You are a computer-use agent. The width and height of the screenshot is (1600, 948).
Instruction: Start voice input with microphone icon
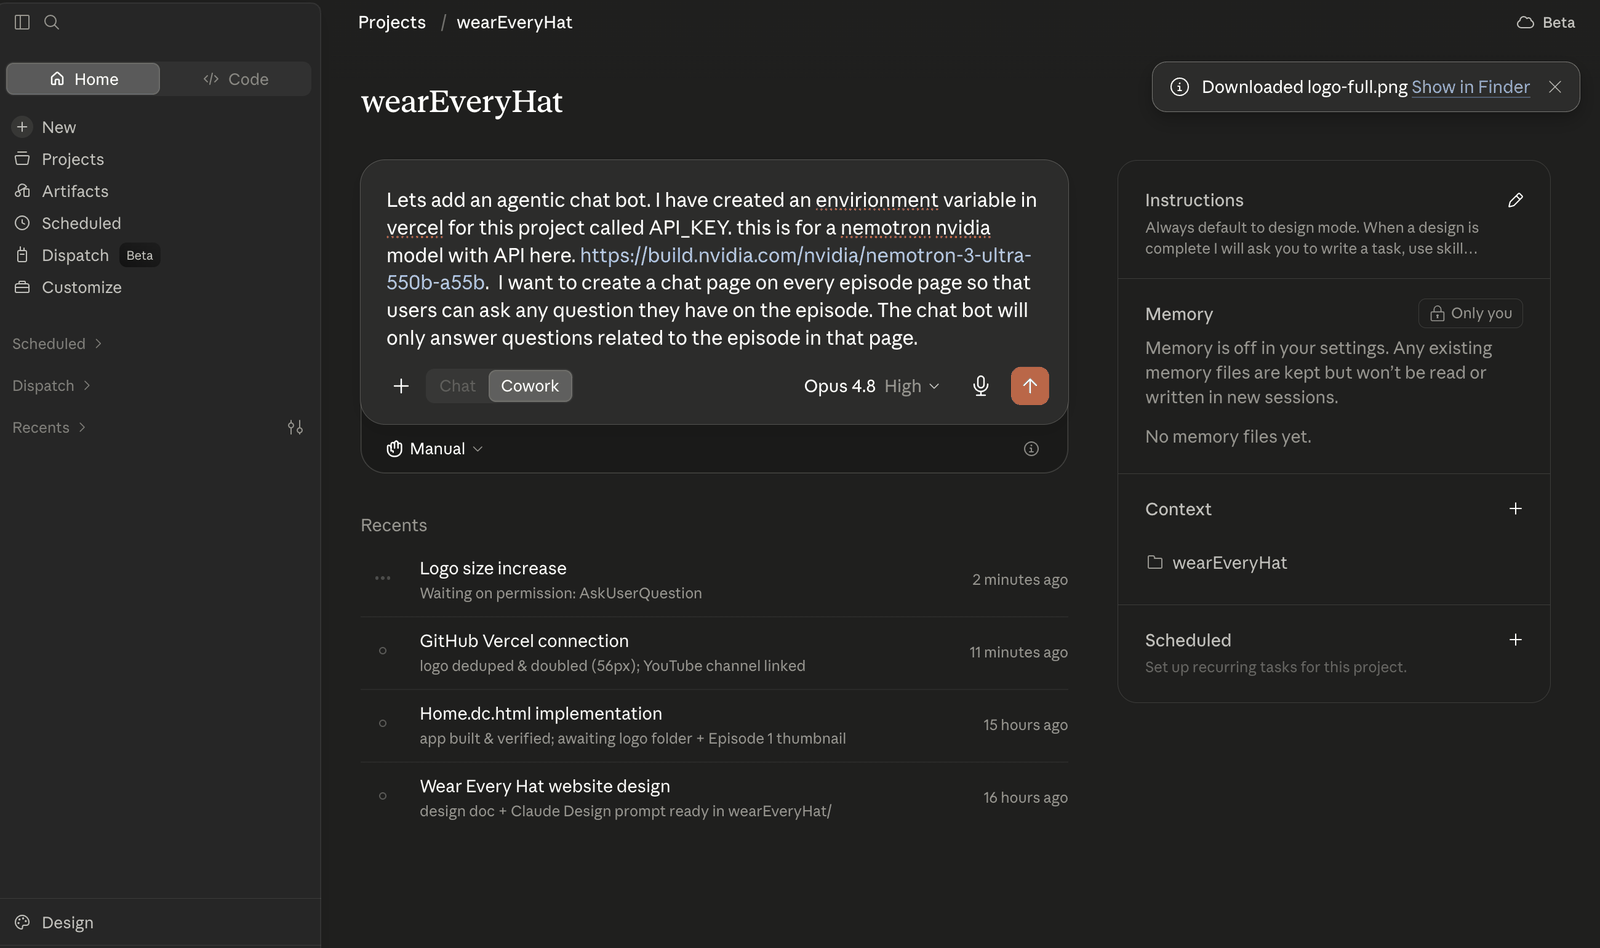click(981, 386)
